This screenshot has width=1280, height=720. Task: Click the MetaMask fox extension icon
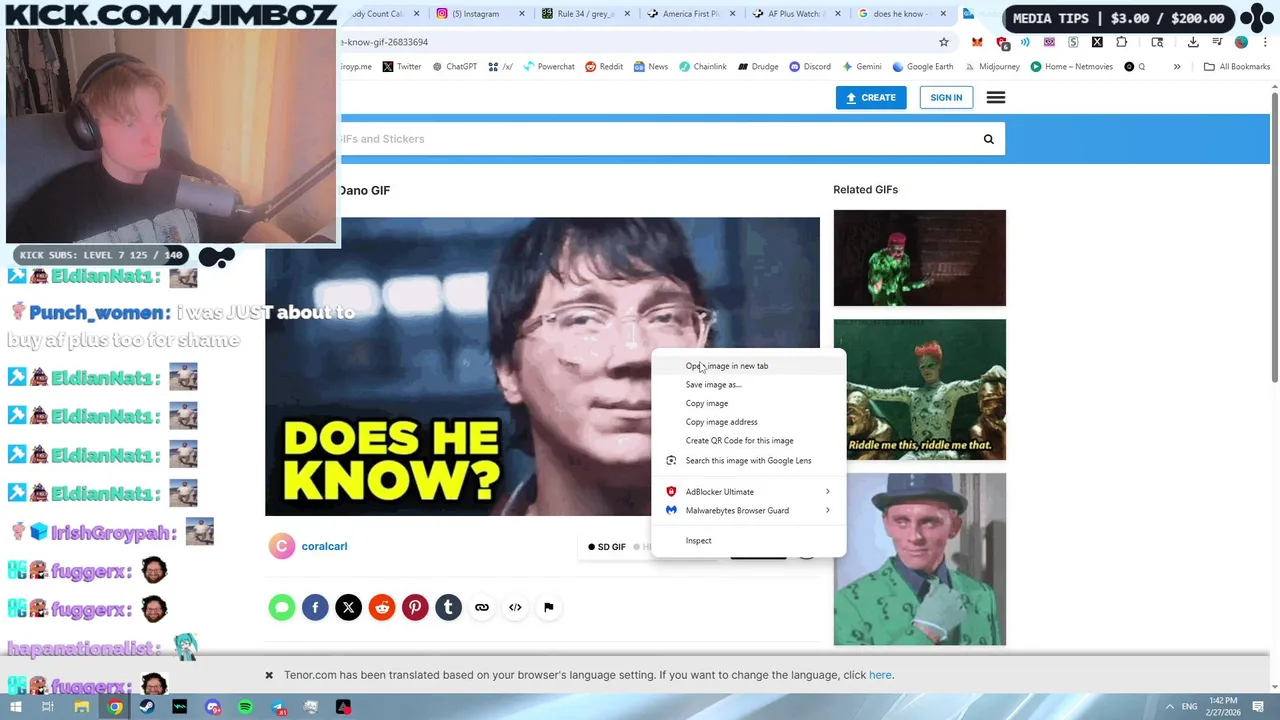point(977,42)
